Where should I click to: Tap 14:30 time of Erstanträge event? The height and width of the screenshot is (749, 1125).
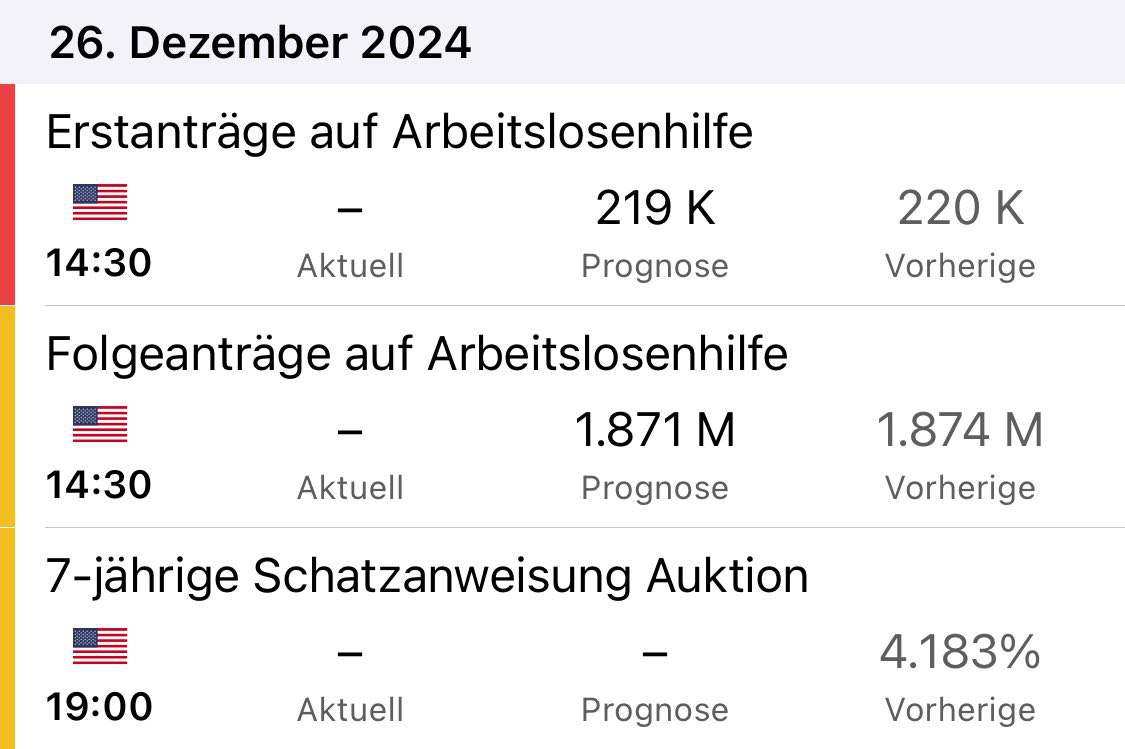(x=99, y=263)
